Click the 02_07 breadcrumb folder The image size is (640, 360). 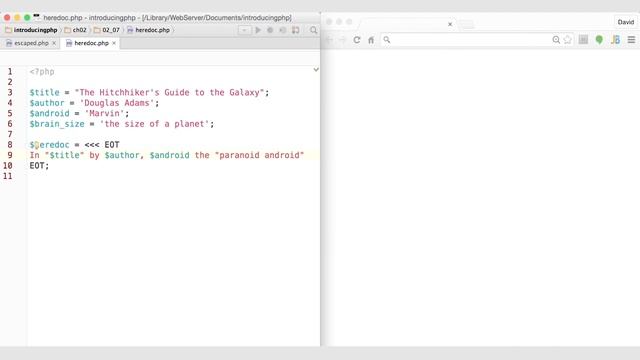tap(107, 30)
